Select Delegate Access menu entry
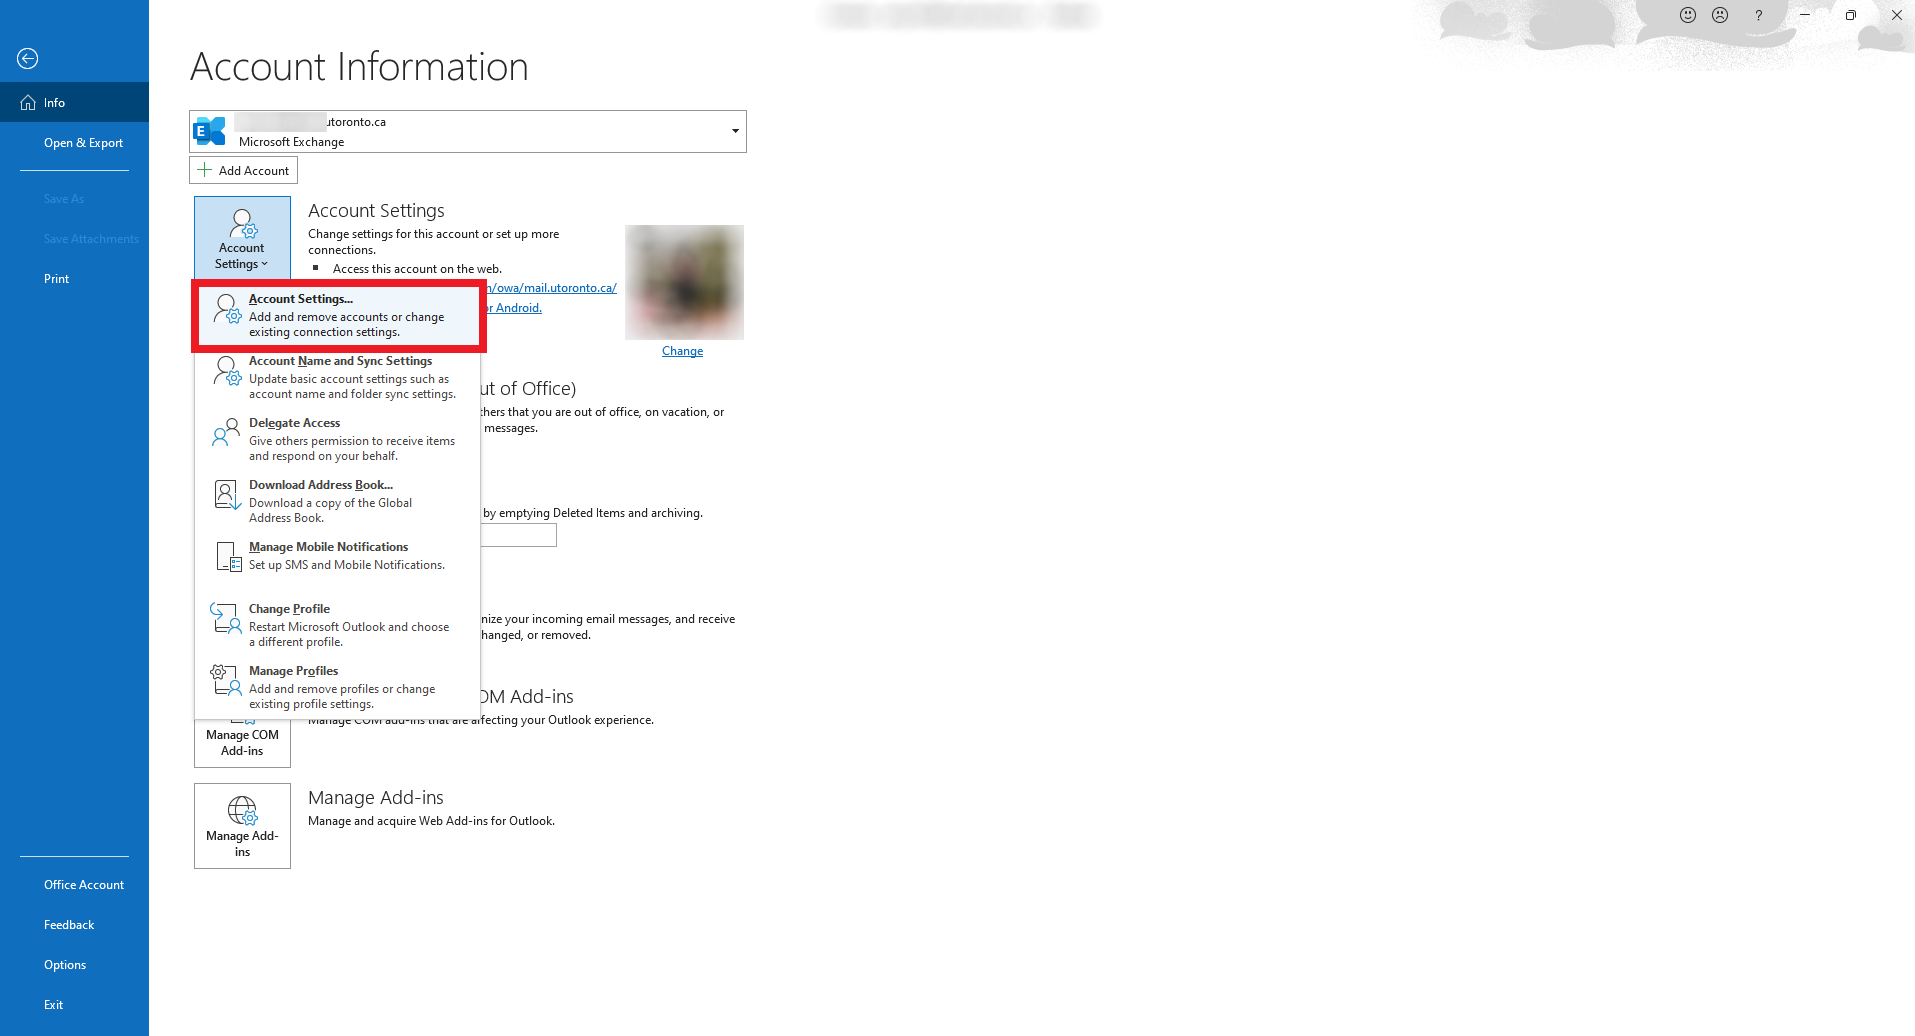 pos(337,439)
